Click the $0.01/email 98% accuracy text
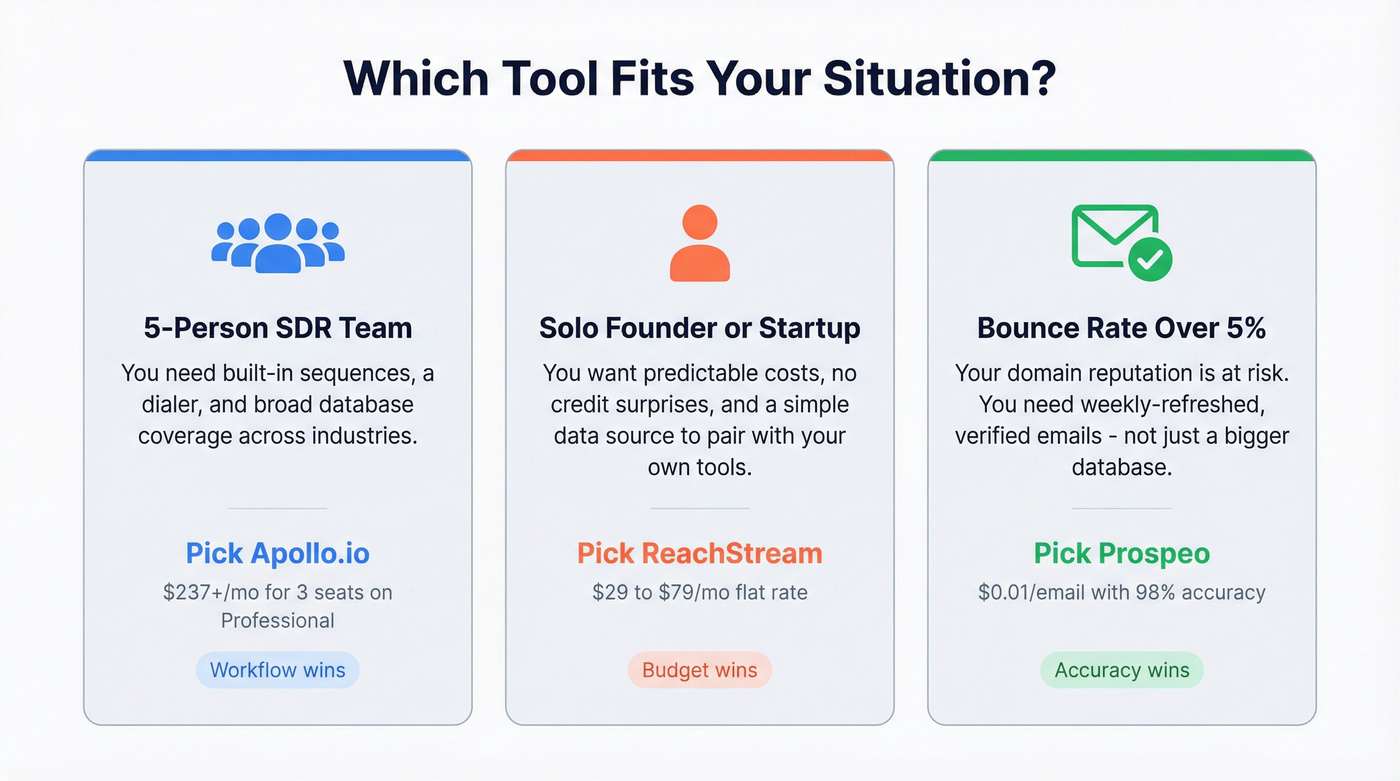Viewport: 1400px width, 781px height. (x=1122, y=592)
